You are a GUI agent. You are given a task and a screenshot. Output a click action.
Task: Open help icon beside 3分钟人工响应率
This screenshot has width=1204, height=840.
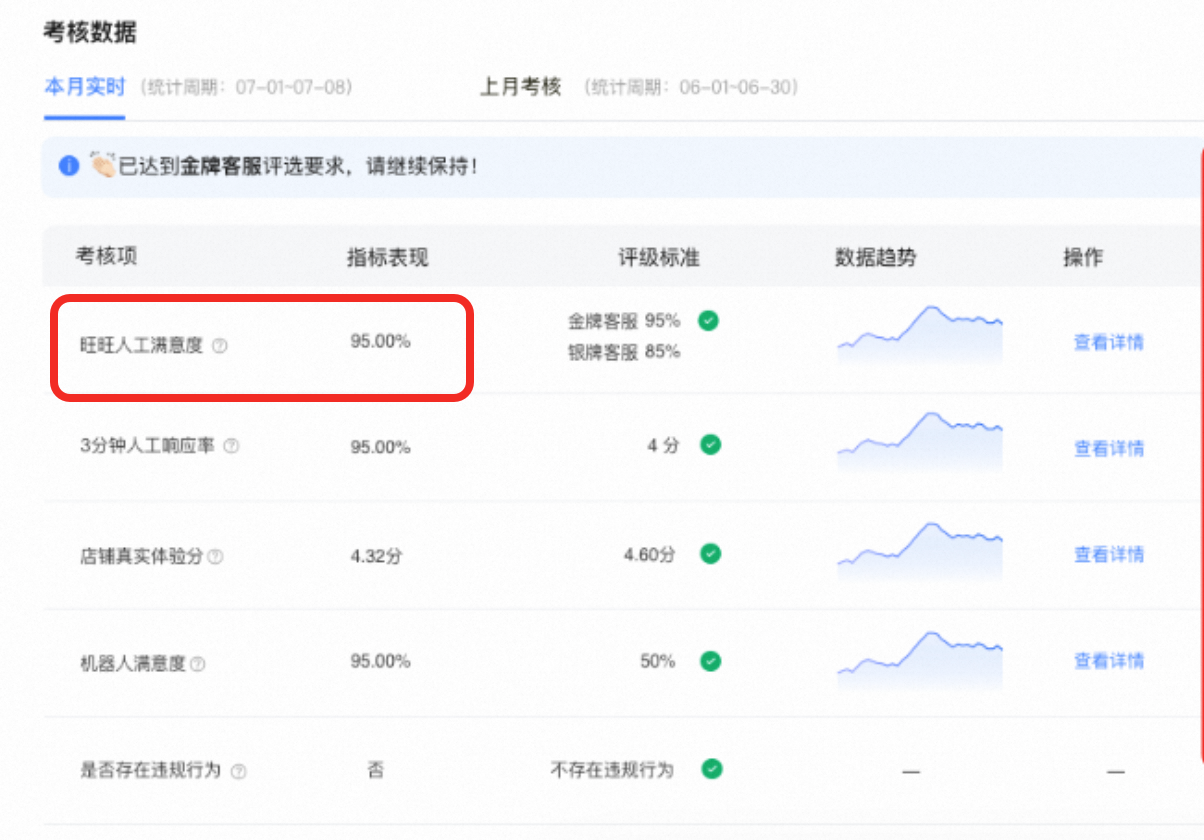click(231, 447)
